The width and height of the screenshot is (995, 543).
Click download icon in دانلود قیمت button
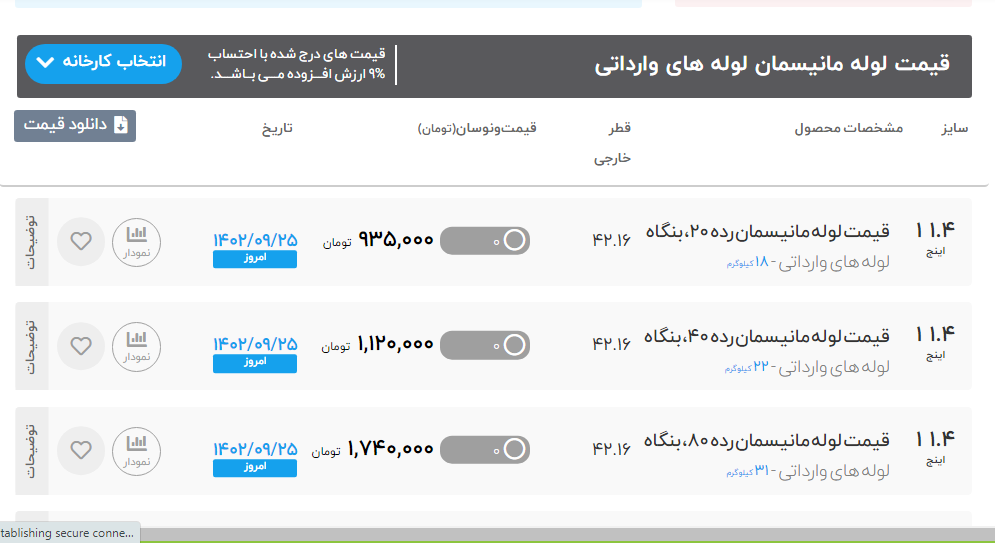coord(121,125)
